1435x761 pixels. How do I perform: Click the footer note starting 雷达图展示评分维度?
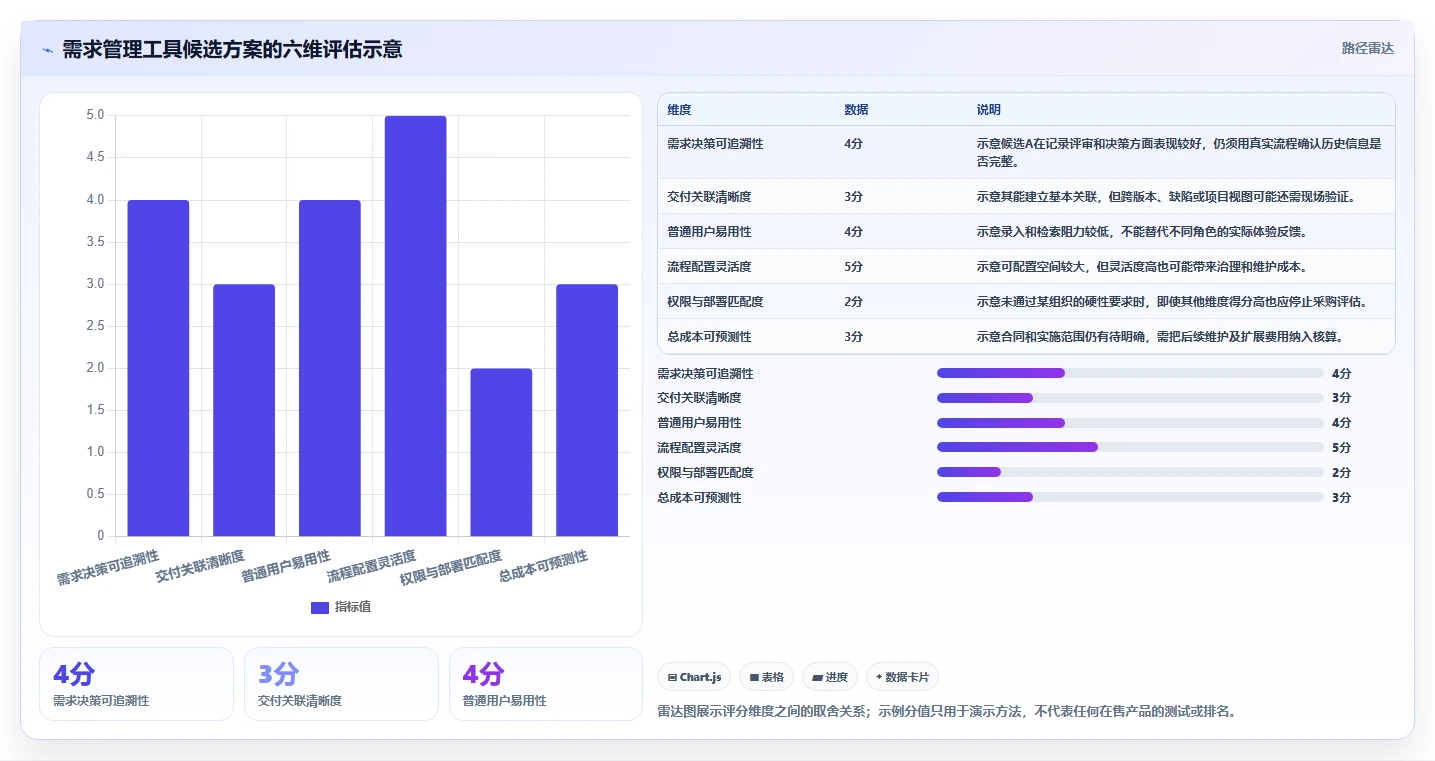946,712
